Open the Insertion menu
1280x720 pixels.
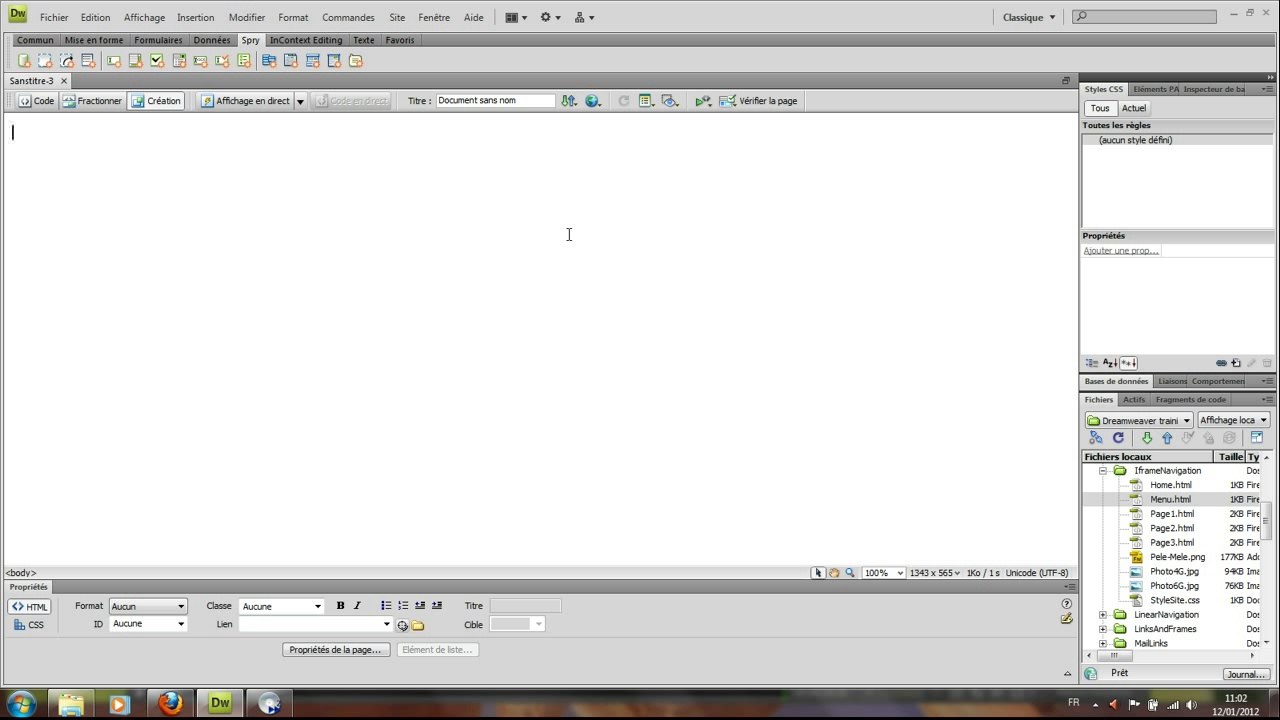(195, 17)
